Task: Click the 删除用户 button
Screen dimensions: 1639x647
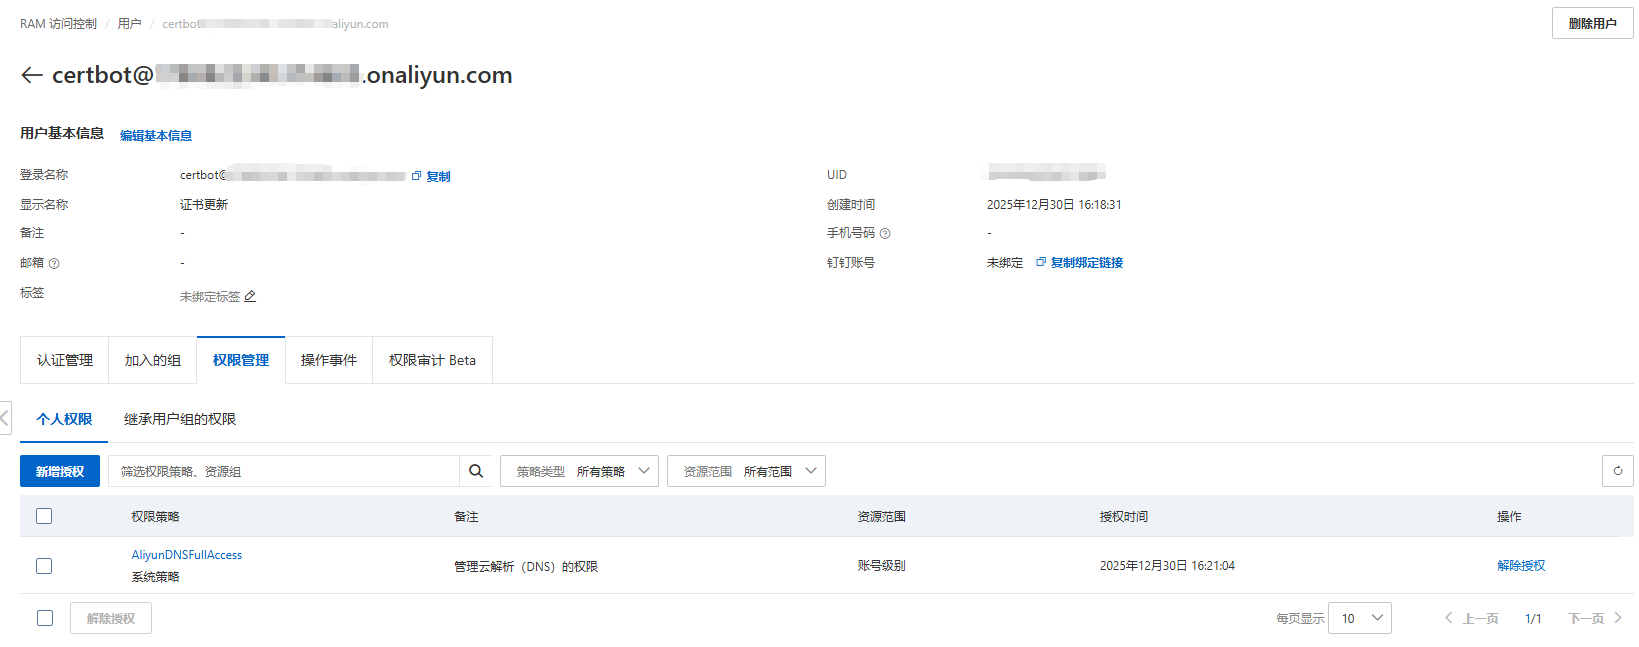Action: pos(1592,23)
